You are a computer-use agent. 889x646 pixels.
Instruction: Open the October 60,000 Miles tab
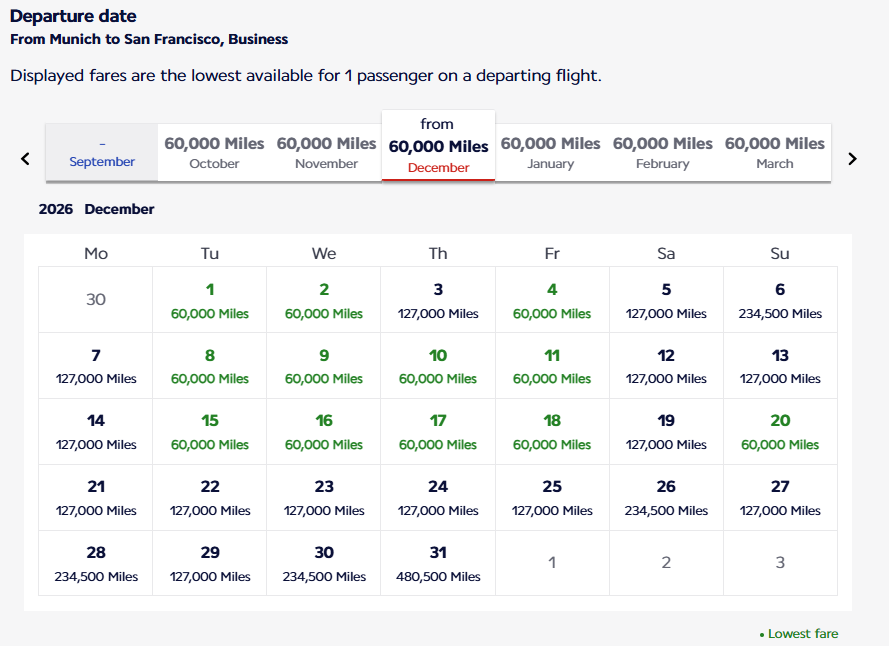(x=214, y=153)
